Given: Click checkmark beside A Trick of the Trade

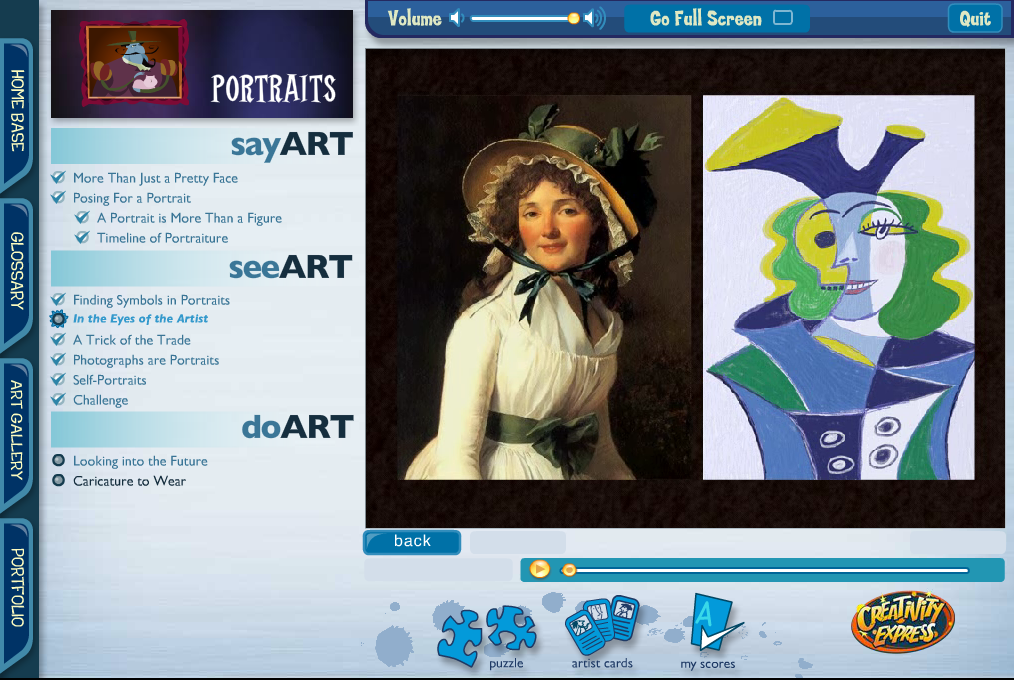Looking at the screenshot, I should click(x=58, y=339).
